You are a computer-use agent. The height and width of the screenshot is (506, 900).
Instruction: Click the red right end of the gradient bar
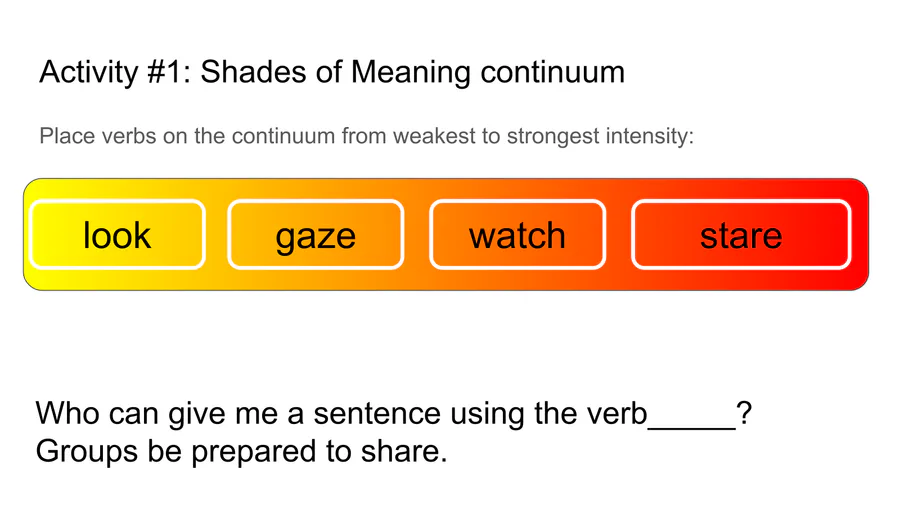click(x=860, y=235)
